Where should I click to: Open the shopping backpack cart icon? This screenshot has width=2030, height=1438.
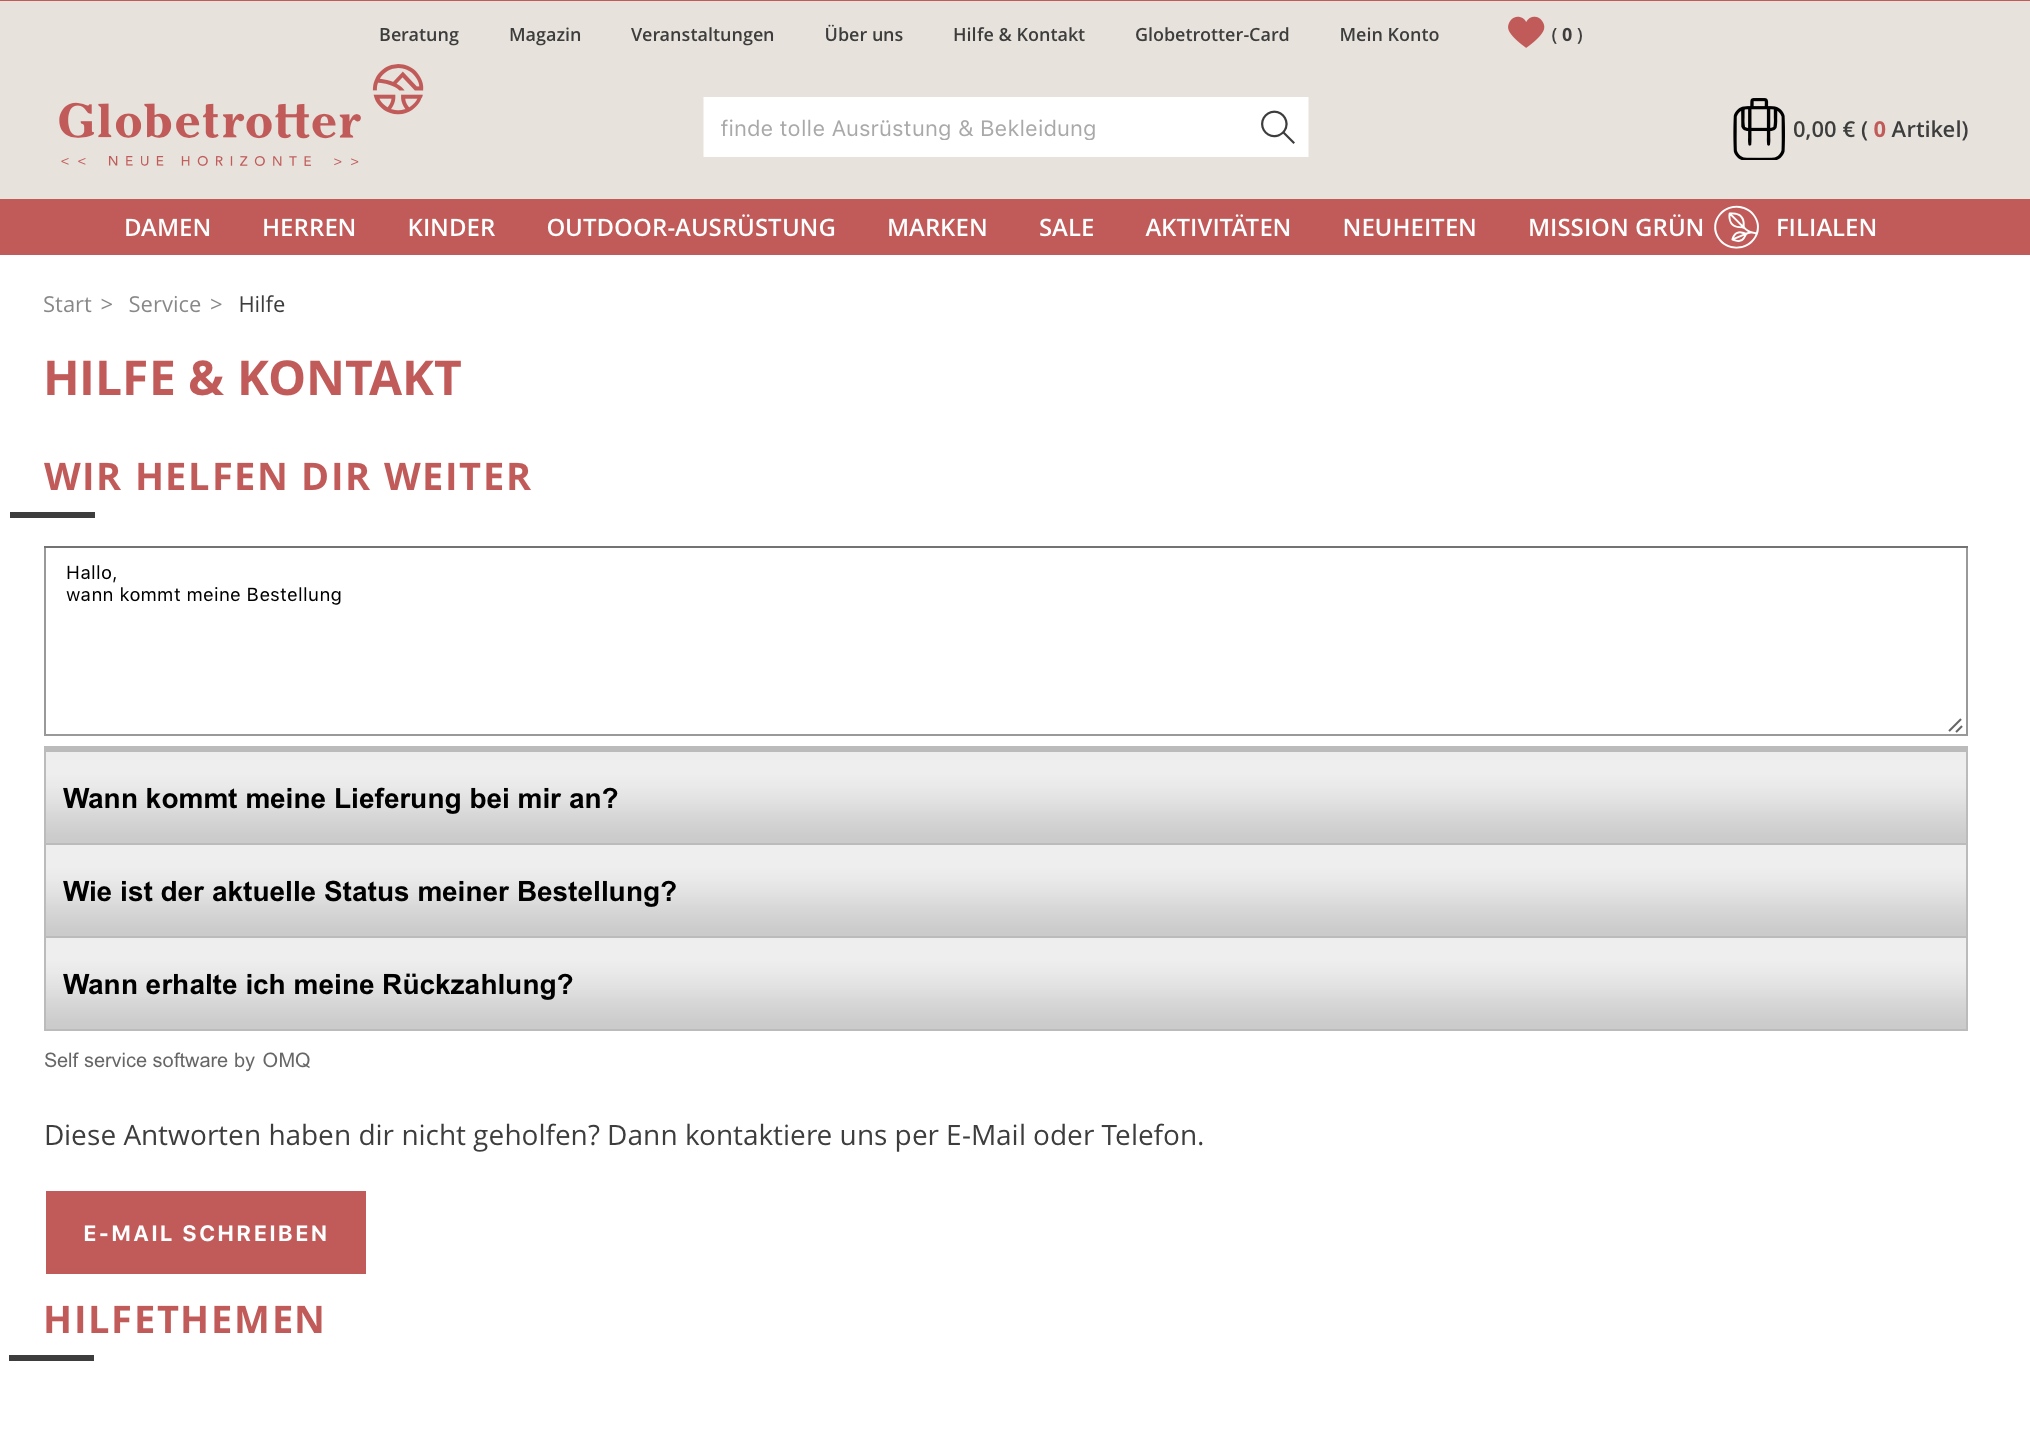(x=1758, y=129)
